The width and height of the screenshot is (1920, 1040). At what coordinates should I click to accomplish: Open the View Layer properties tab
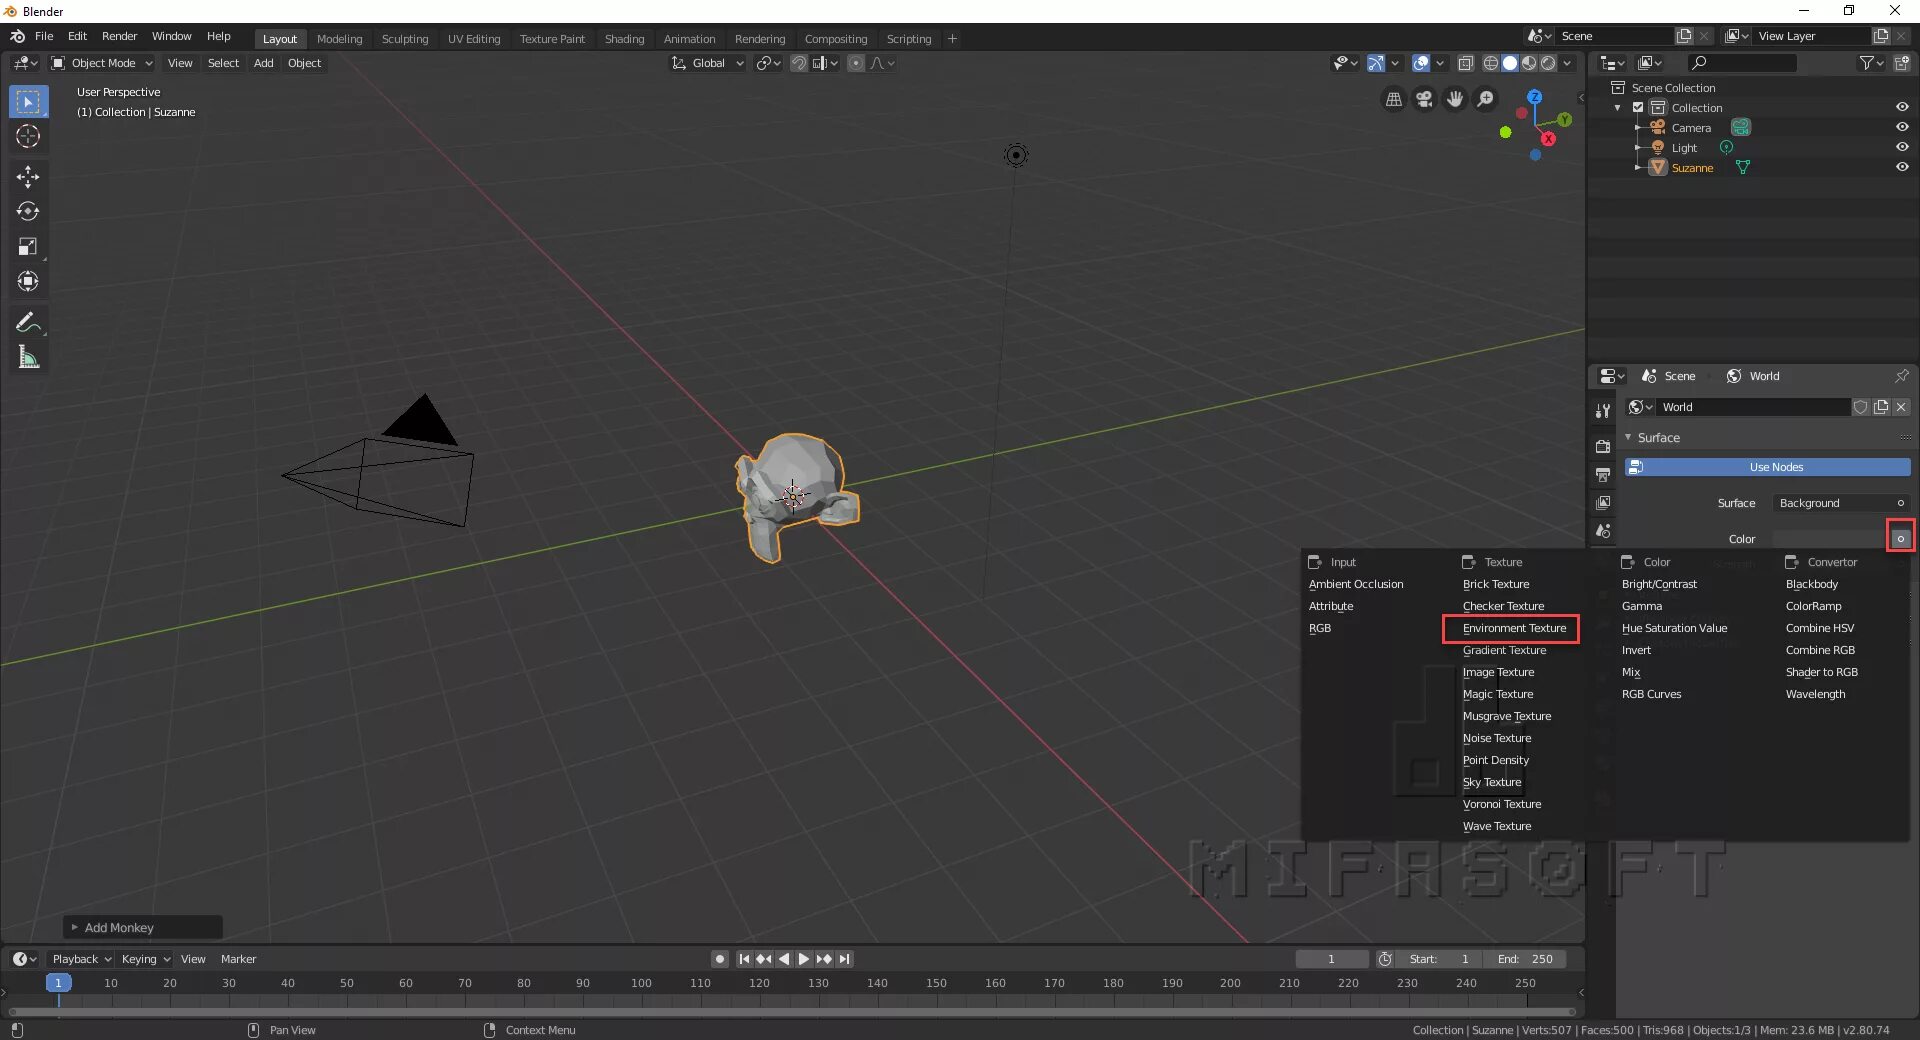pyautogui.click(x=1603, y=502)
